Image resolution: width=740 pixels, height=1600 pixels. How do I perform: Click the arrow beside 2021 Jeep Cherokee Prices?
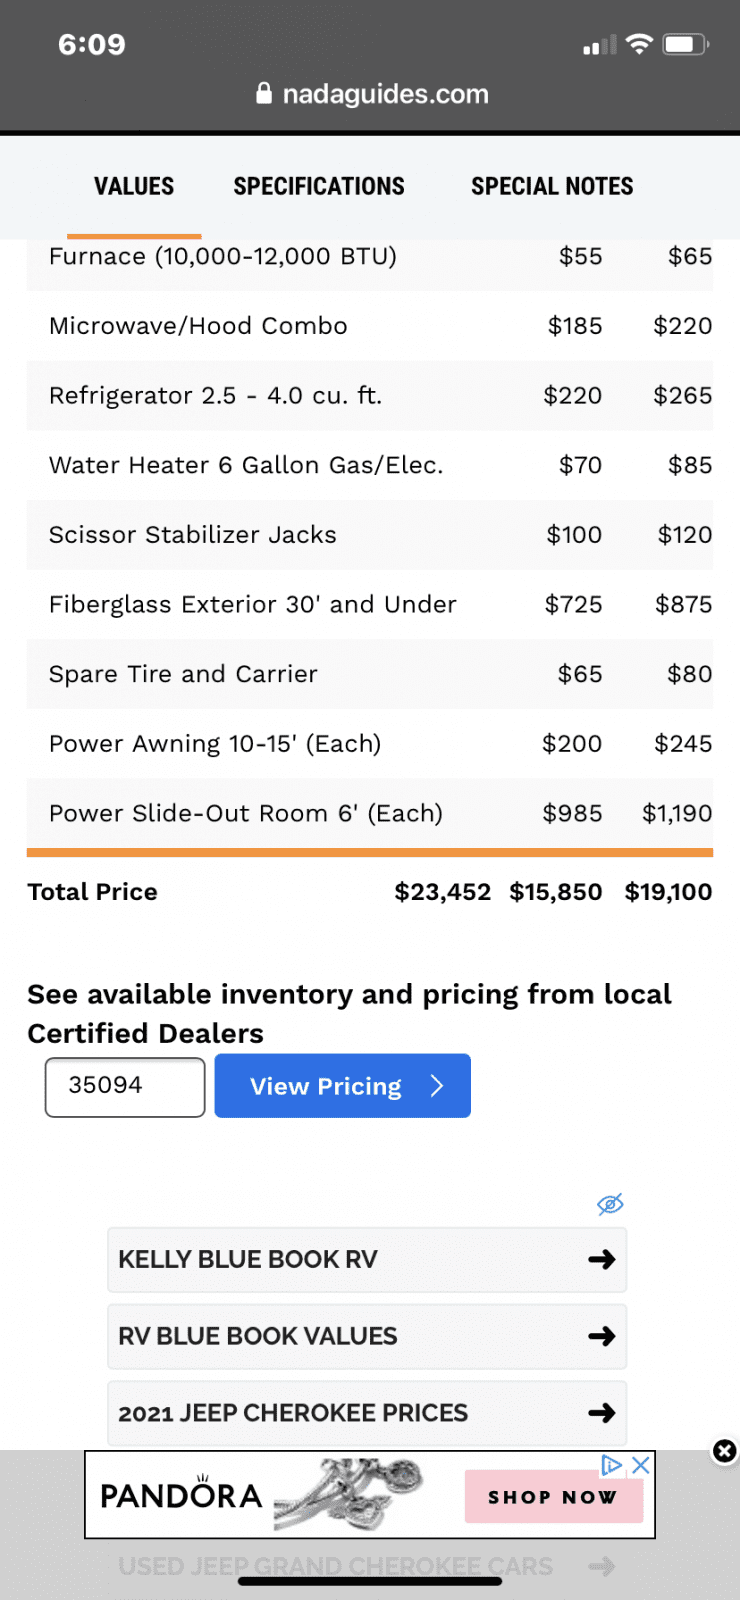tap(601, 1413)
